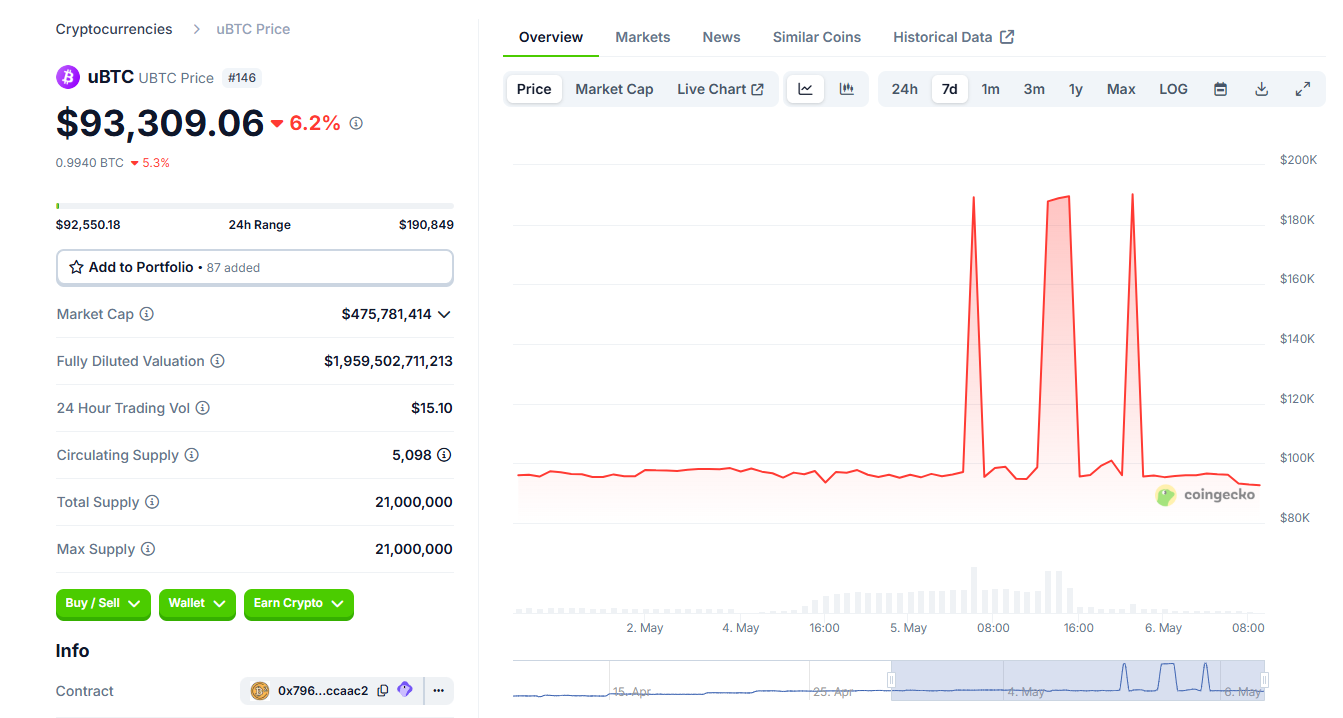Viewport: 1343px width, 718px height.
Task: Expand chart to fullscreen icon
Action: pos(1303,89)
